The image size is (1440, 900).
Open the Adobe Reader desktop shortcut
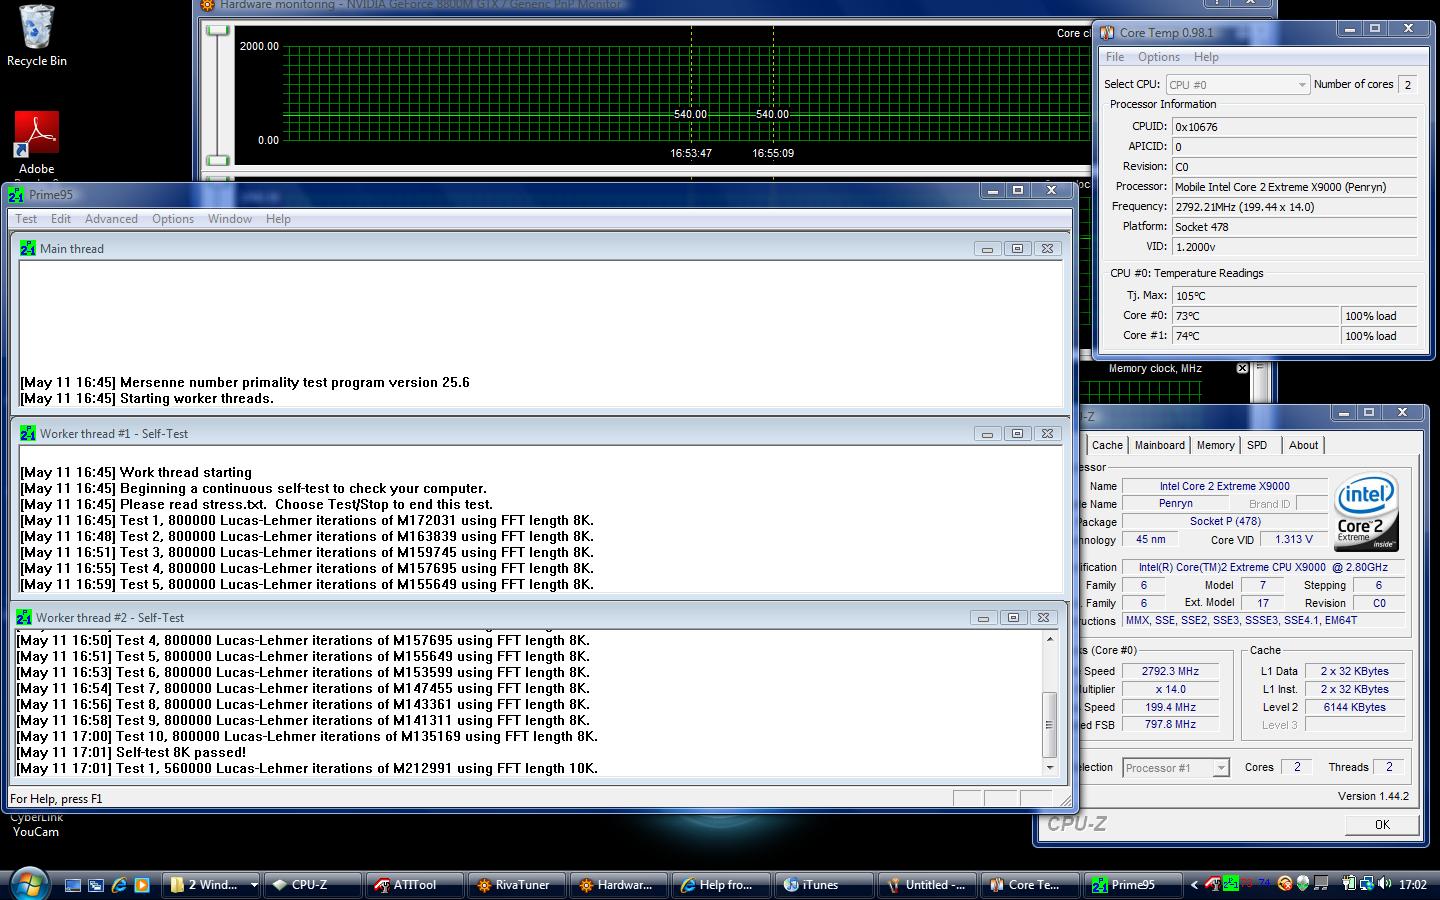point(36,145)
